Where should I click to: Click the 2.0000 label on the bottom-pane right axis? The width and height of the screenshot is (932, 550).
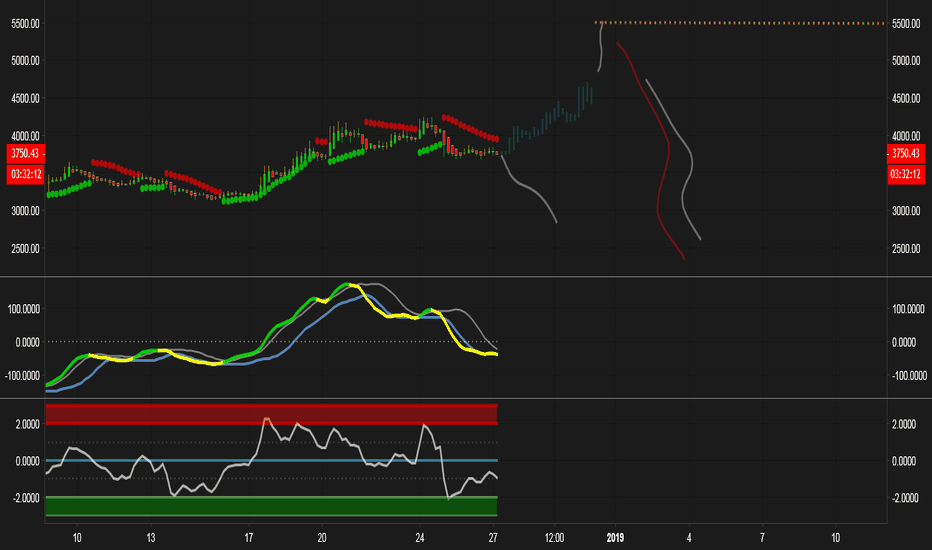(903, 425)
